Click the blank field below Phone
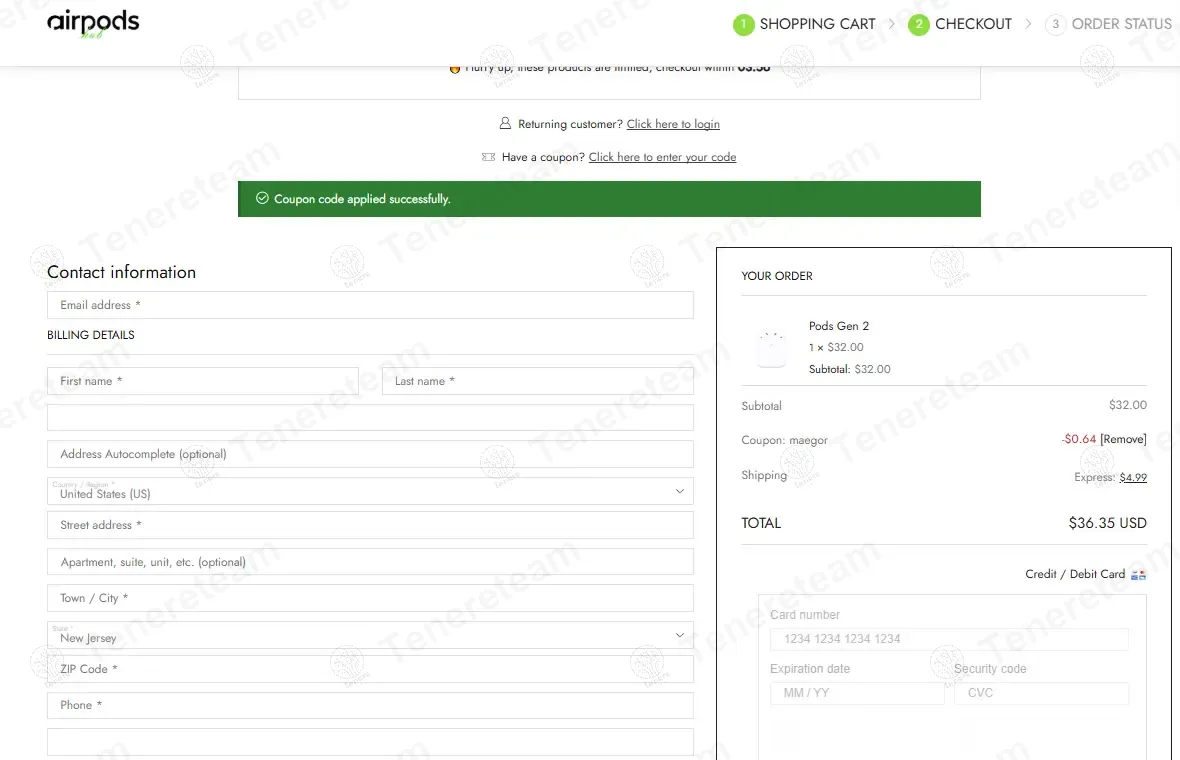1180x760 pixels. coord(370,742)
